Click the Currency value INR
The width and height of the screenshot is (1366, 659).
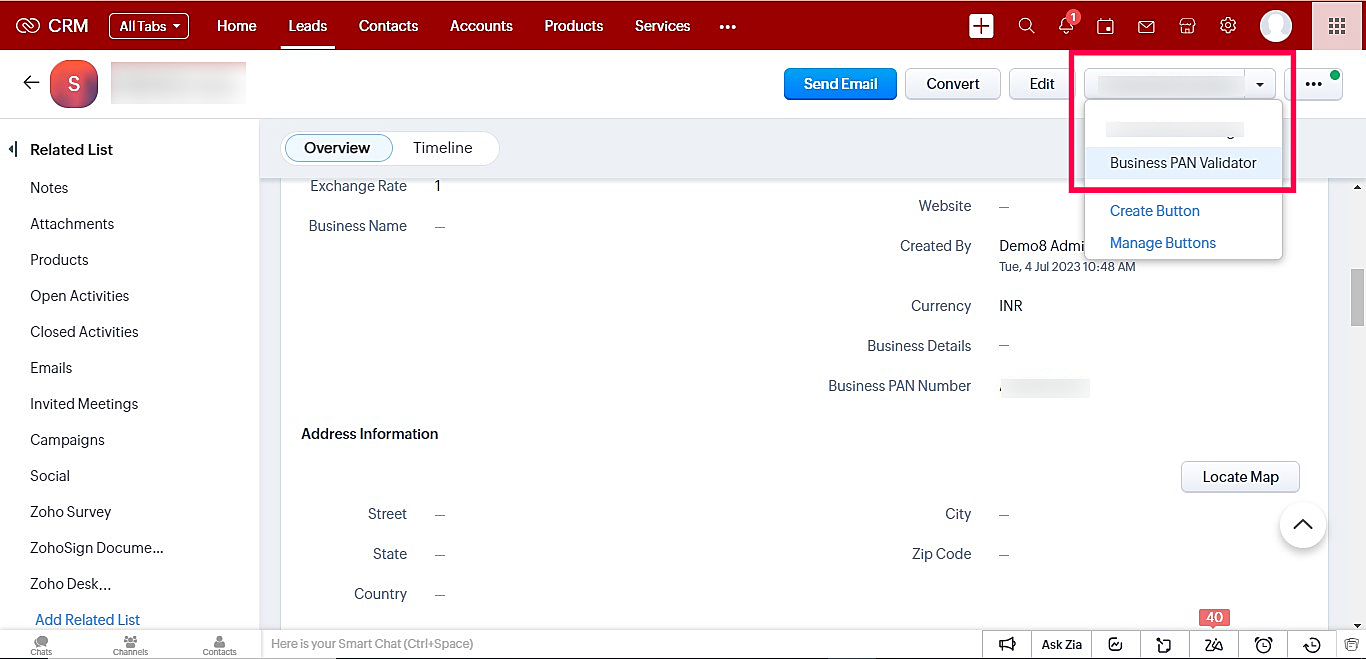pos(1011,306)
